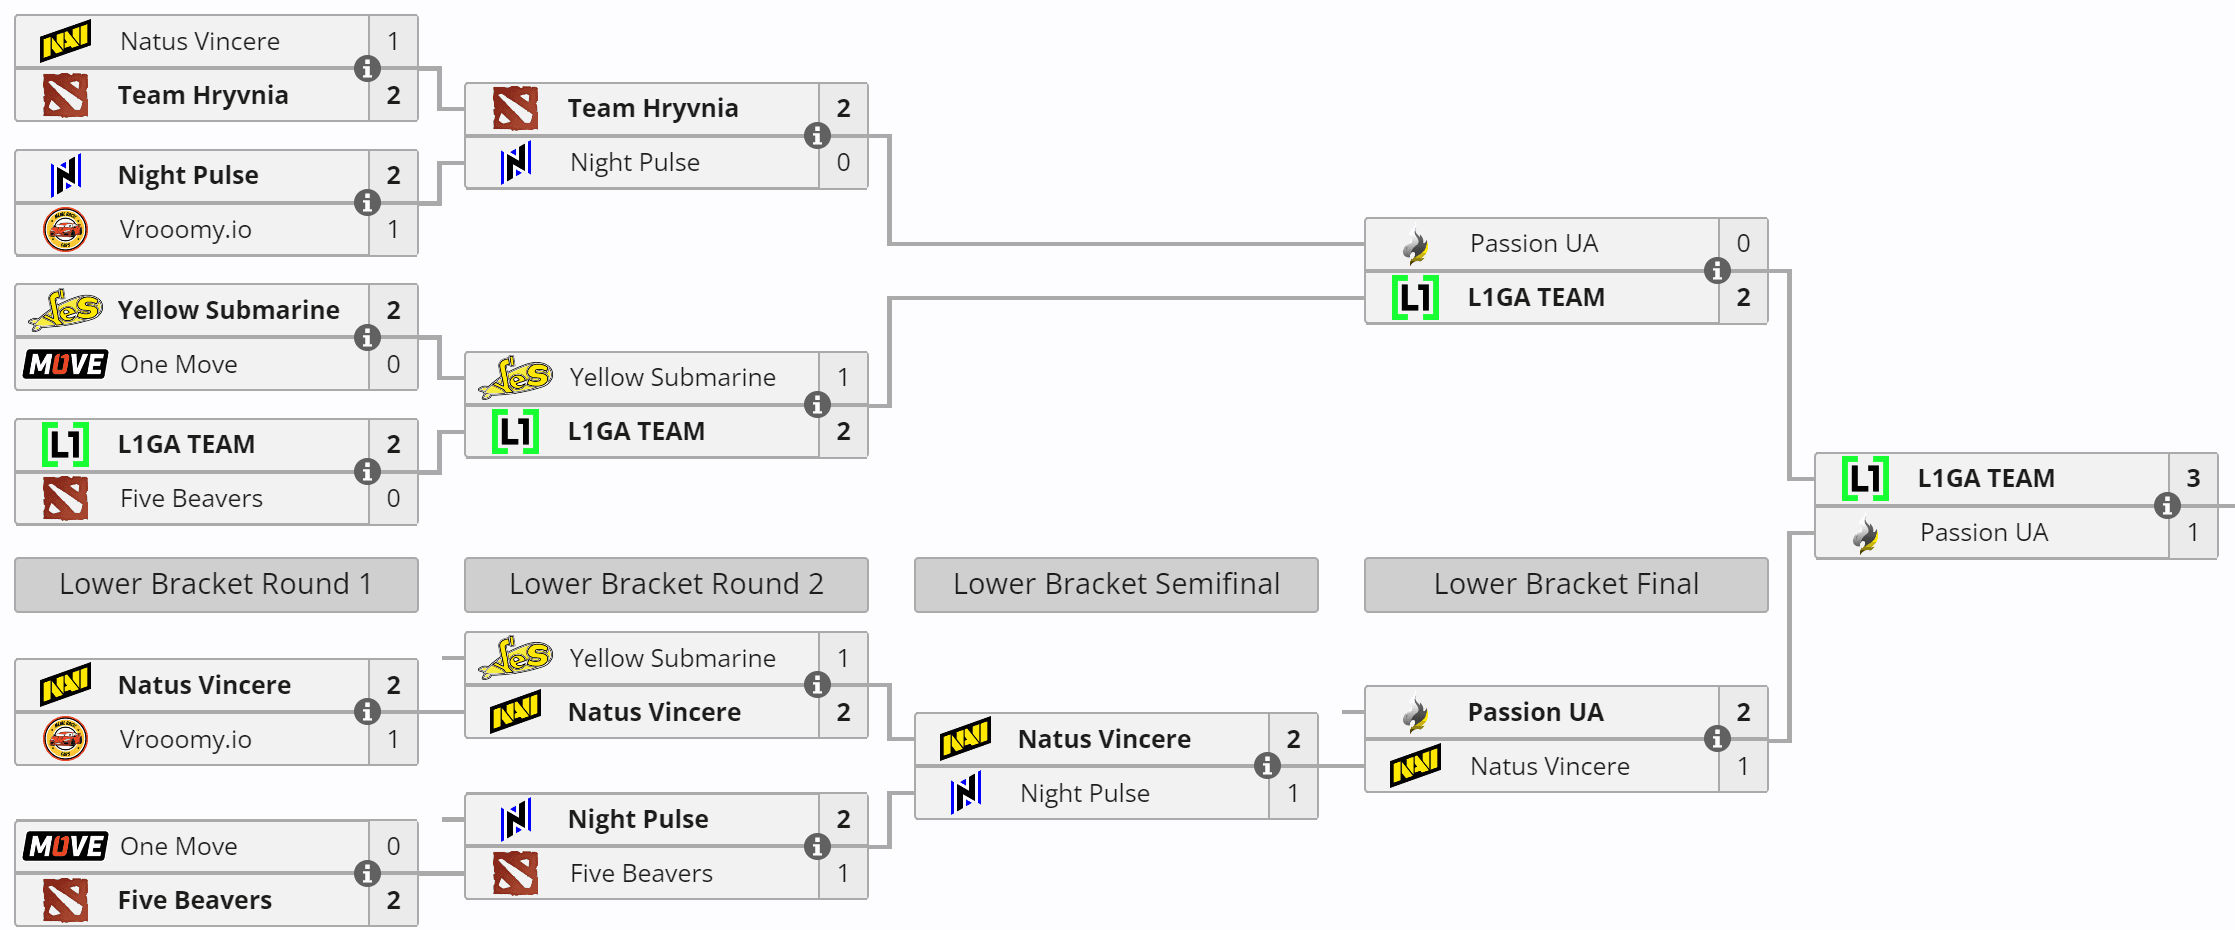Viewport: 2235px width, 930px height.
Task: Click the Lower Bracket Semifinal header
Action: [x=1116, y=584]
